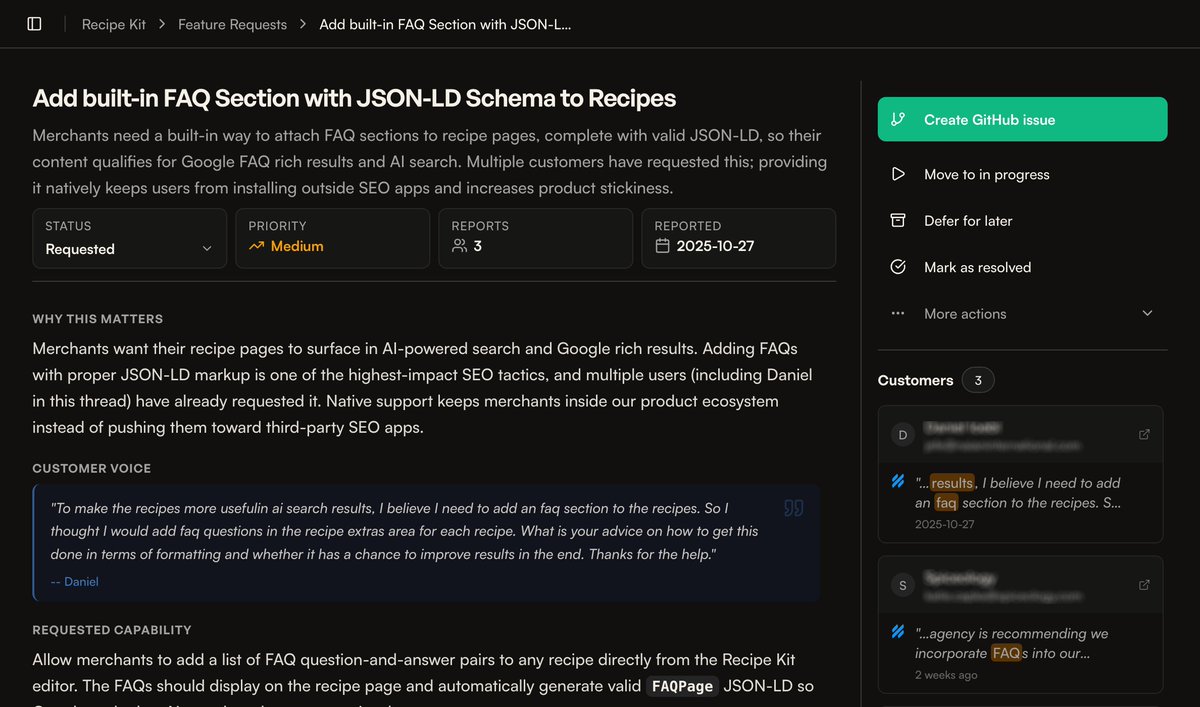Viewport: 1200px width, 707px height.
Task: Toggle the sidebar panel icon
Action: pos(35,24)
